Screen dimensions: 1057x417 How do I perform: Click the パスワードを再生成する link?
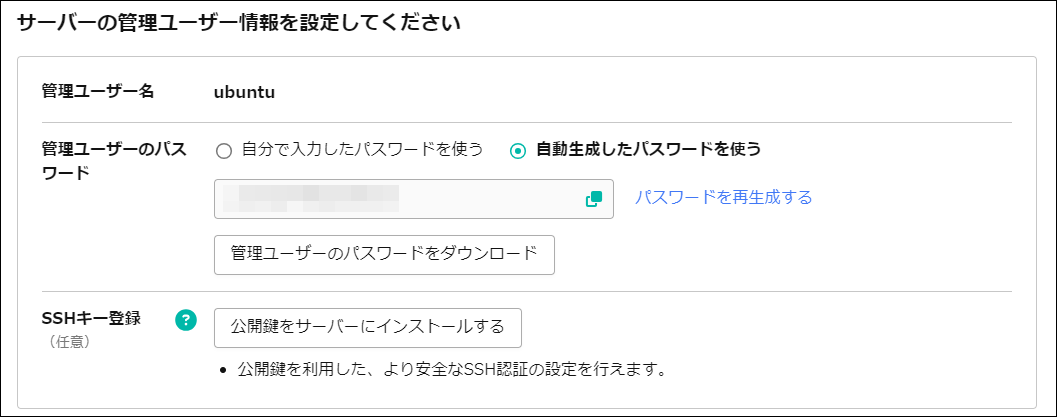click(x=723, y=197)
